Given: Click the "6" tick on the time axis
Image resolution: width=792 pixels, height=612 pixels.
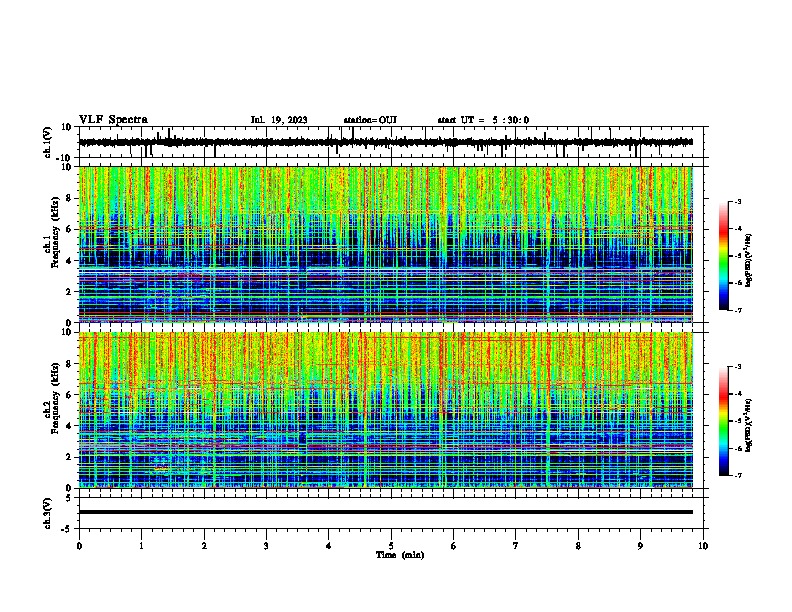Looking at the screenshot, I should (454, 546).
